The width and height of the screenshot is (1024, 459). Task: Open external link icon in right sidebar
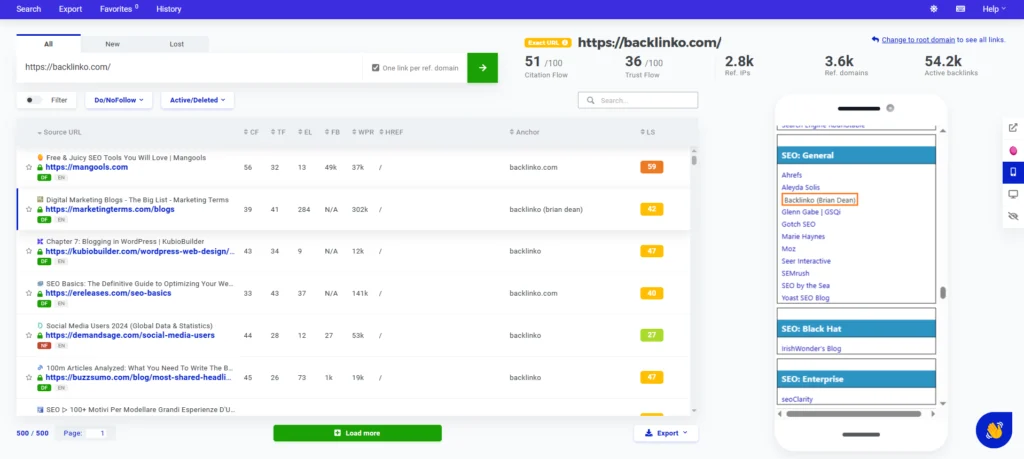(x=1013, y=128)
